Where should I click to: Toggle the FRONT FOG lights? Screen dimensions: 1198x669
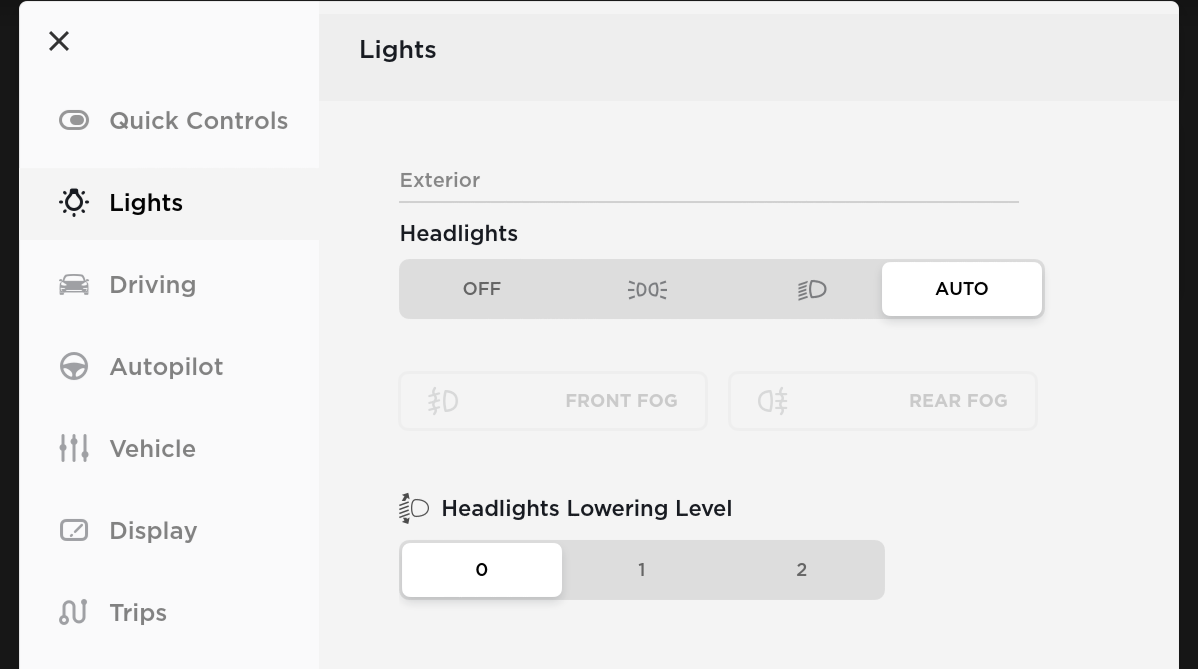[x=553, y=401]
